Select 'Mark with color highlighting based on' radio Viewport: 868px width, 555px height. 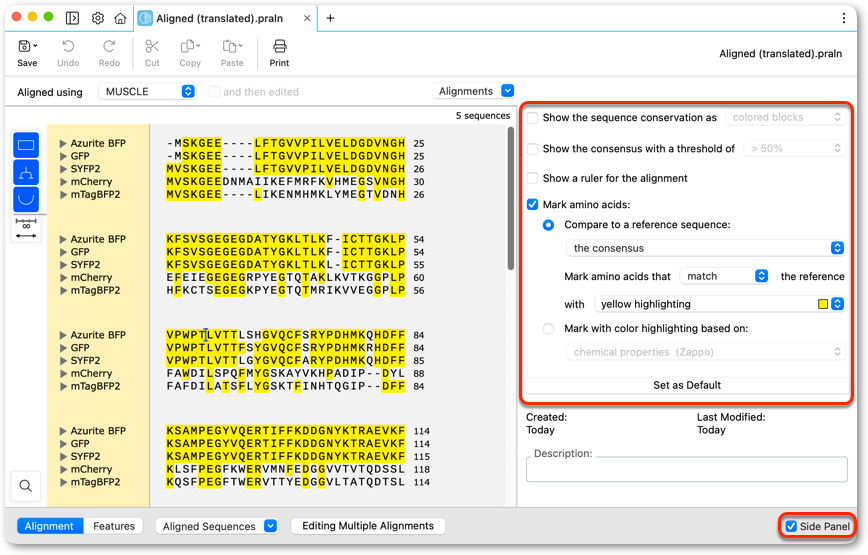548,329
